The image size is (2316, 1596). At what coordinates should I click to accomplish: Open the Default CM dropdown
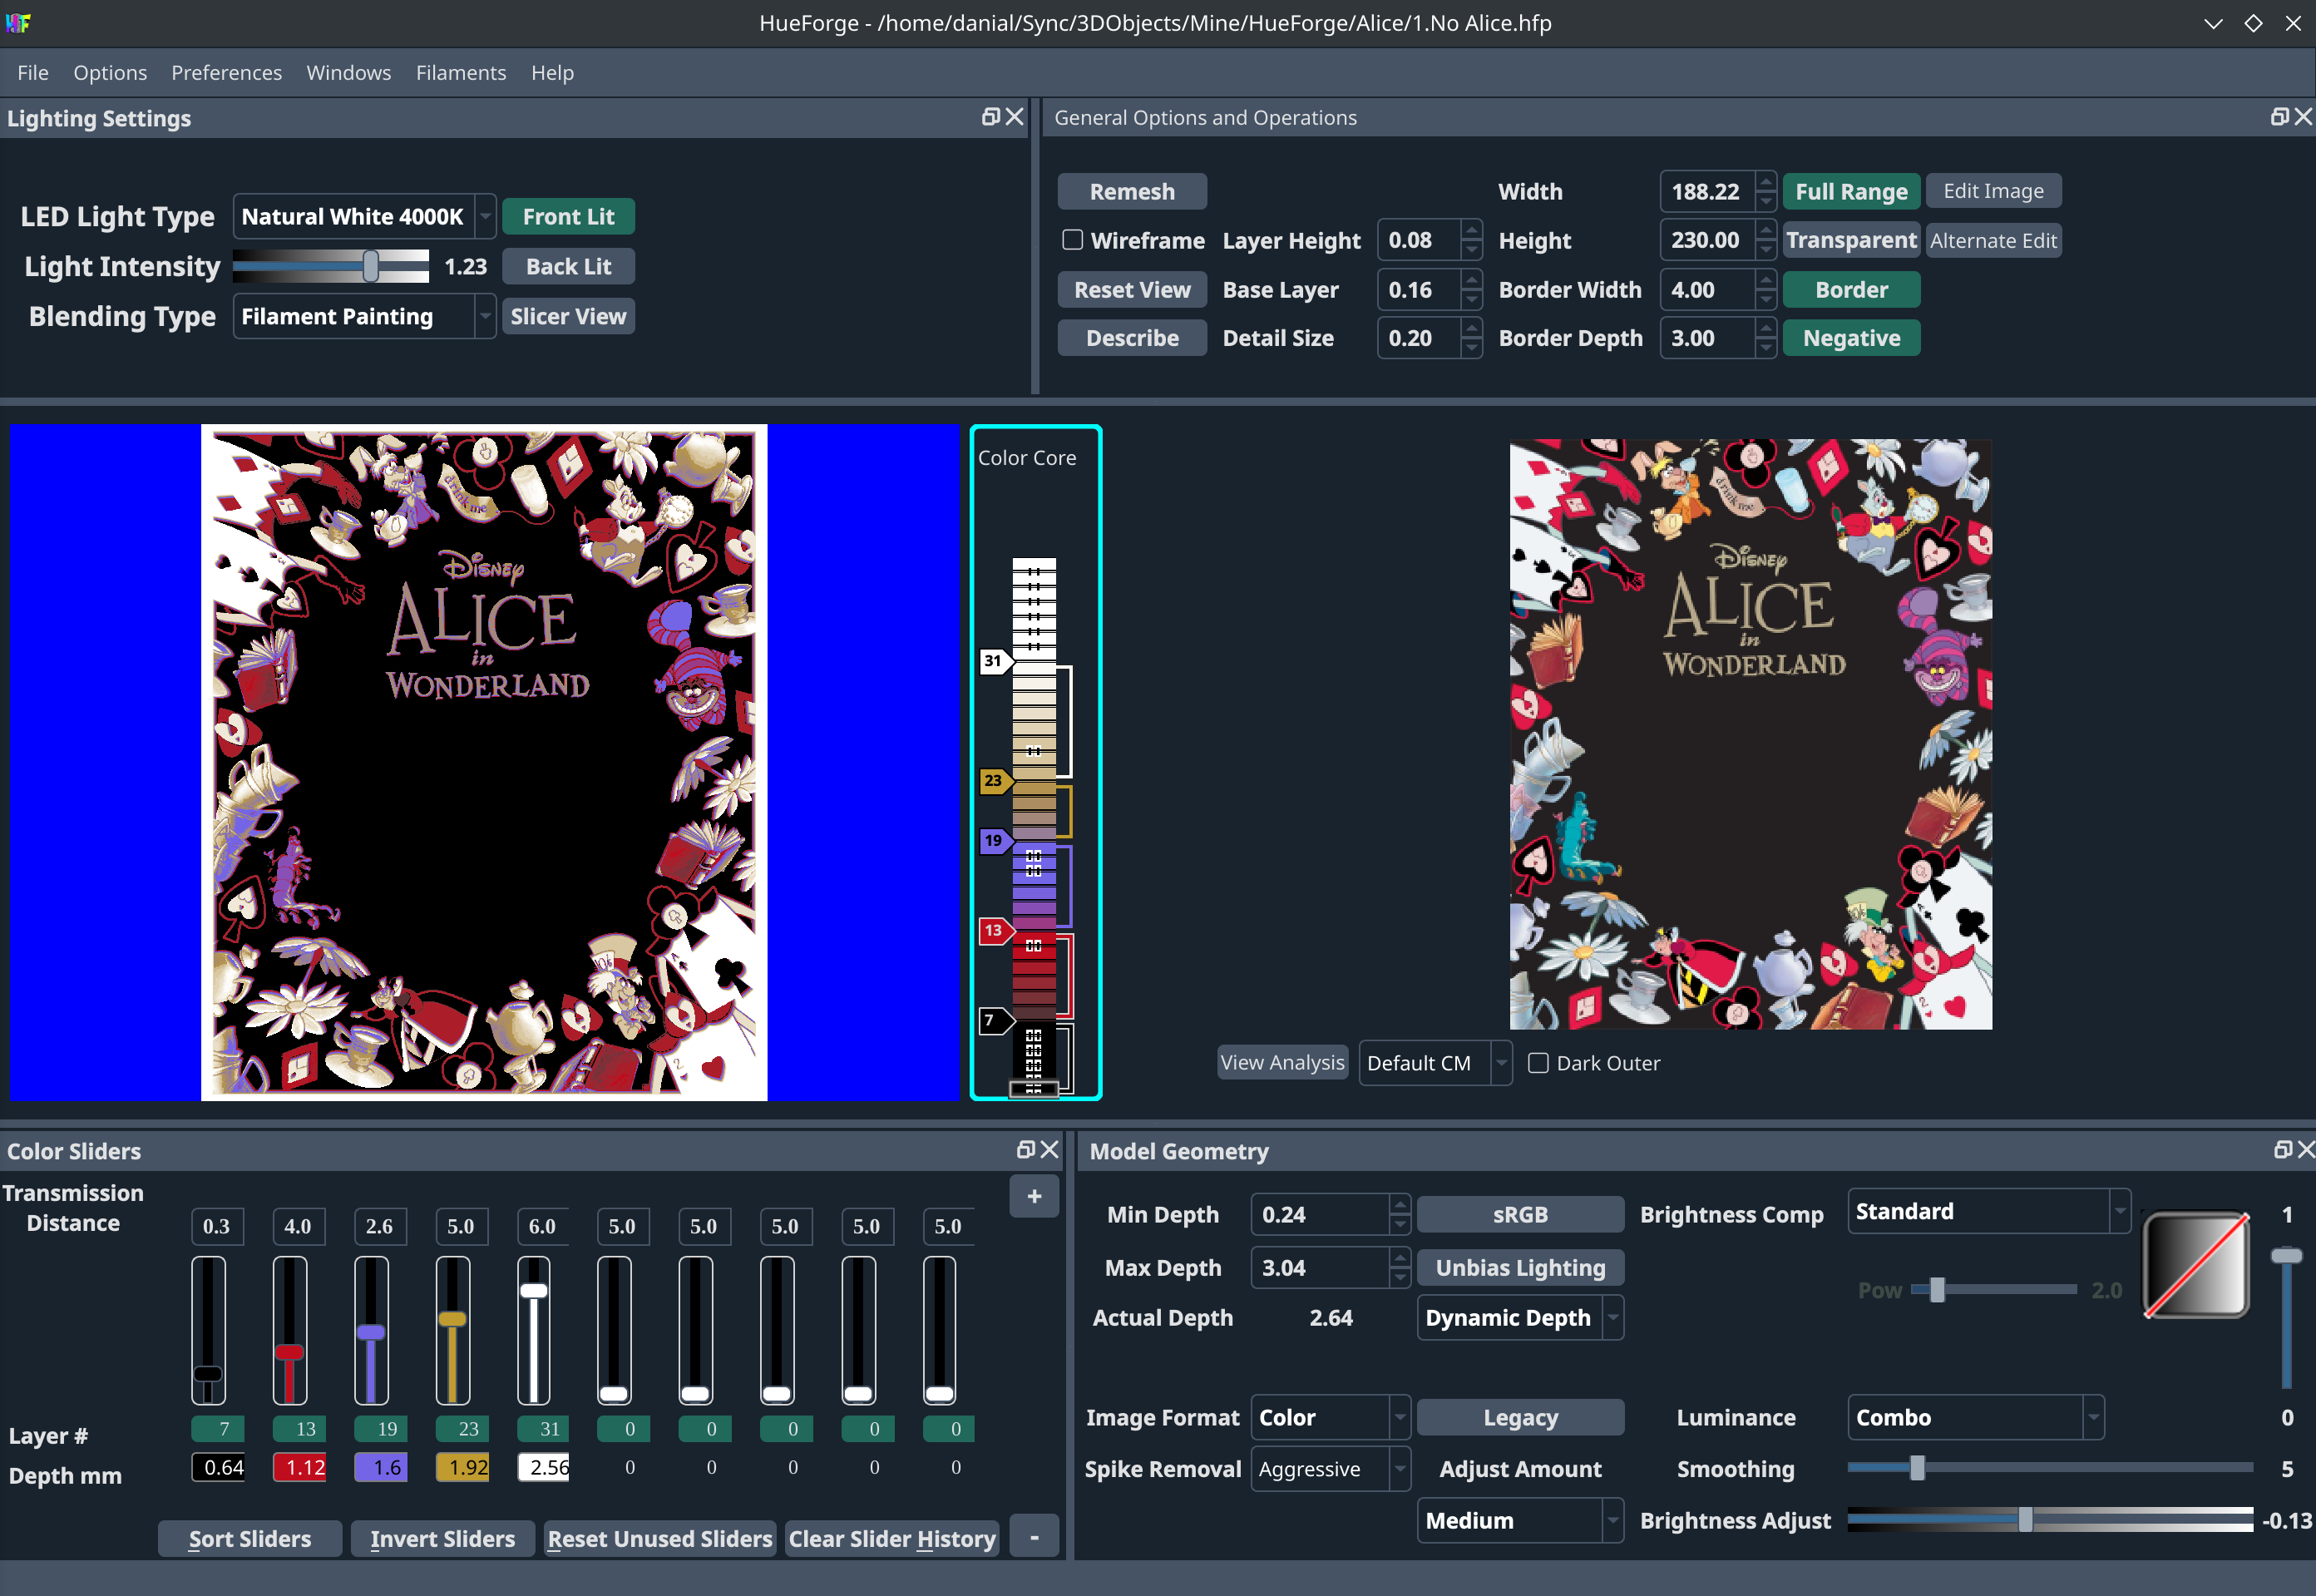(x=1434, y=1063)
